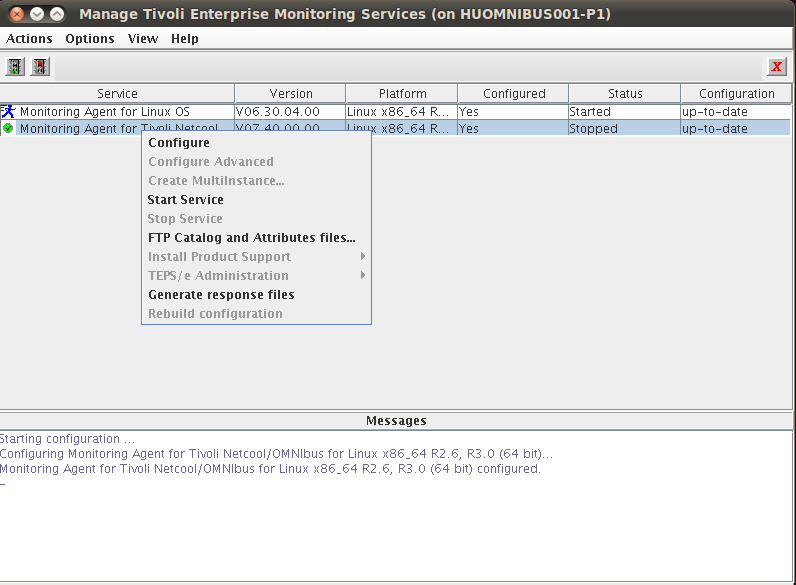This screenshot has width=796, height=585.
Task: Sort by the Status column header
Action: [x=625, y=93]
